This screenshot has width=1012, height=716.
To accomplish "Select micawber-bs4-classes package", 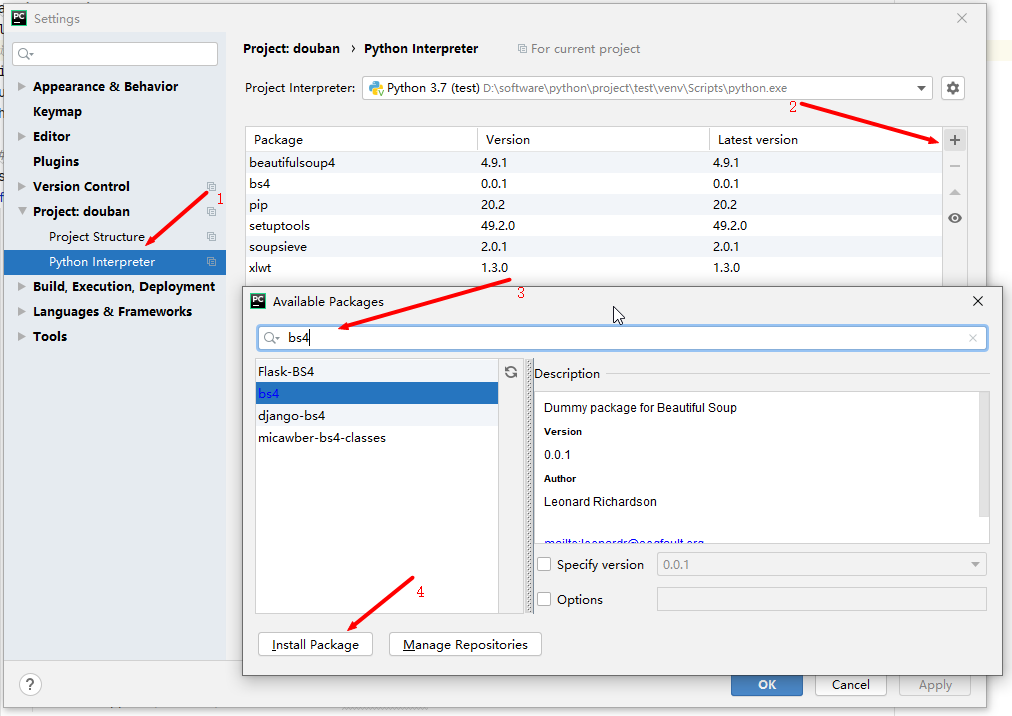I will (377, 437).
